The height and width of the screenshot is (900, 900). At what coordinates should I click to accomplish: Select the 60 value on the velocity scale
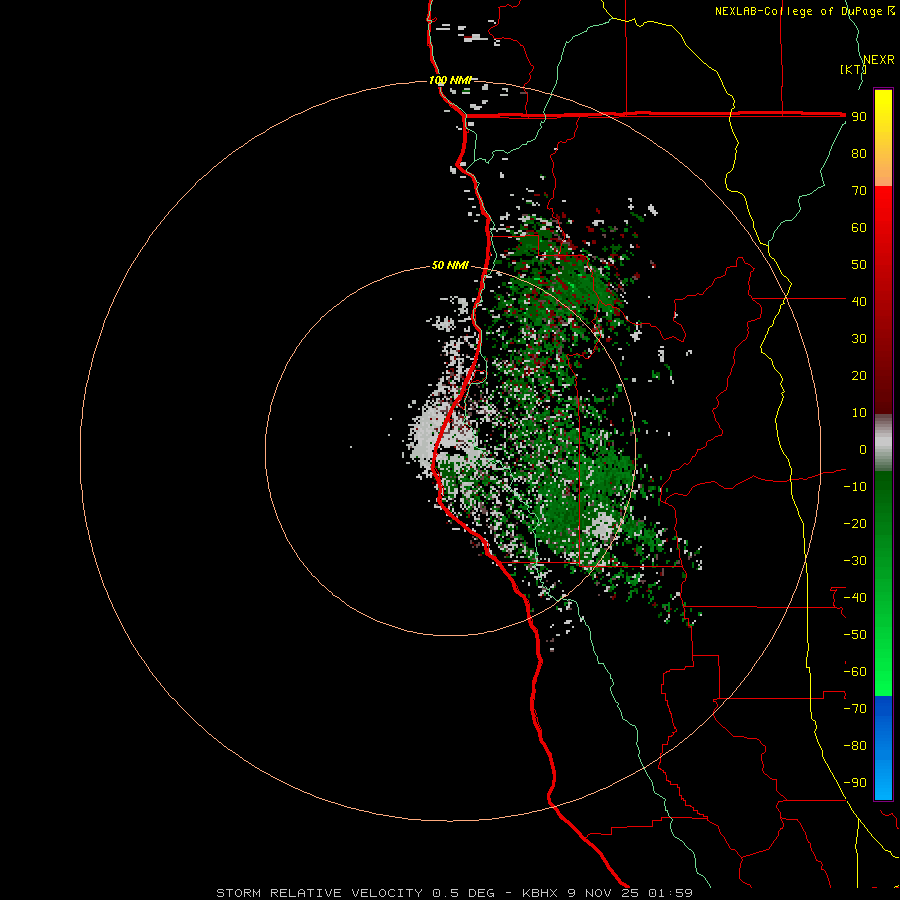coord(859,228)
